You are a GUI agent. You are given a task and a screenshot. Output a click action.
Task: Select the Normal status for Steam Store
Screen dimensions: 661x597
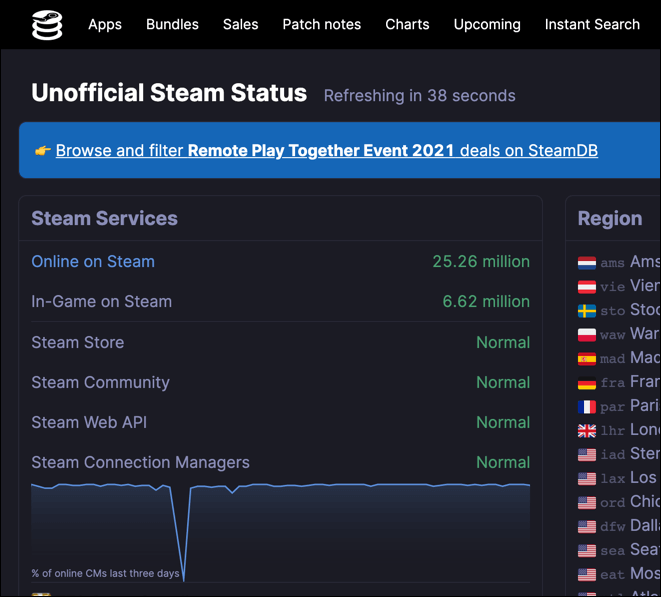click(503, 342)
